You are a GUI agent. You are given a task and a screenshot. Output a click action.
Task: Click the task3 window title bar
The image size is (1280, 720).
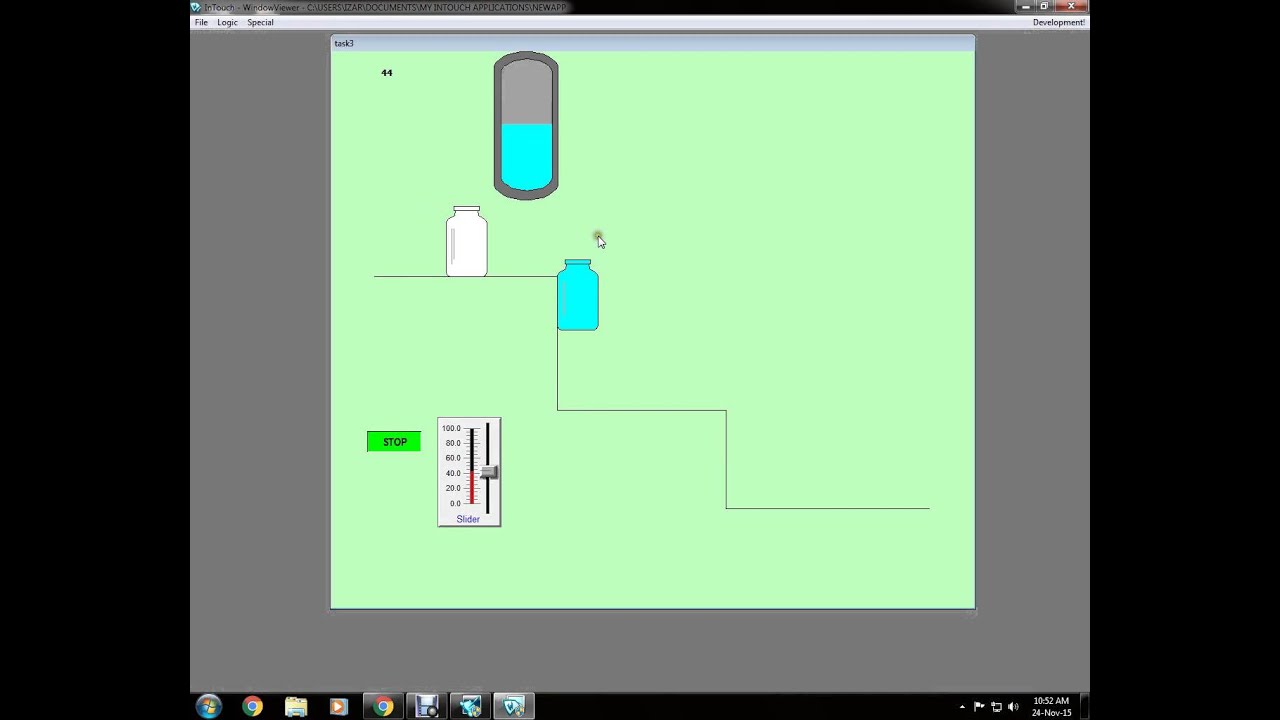coord(653,43)
